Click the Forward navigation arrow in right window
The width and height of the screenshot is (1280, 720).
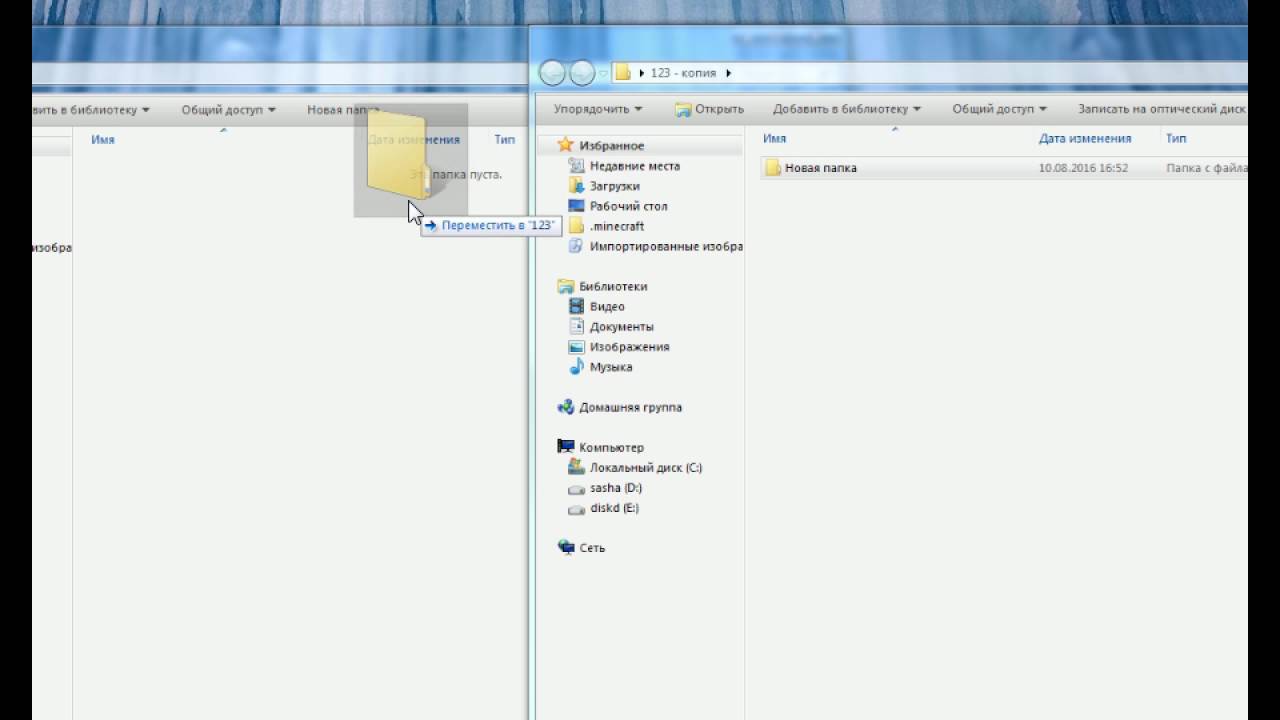[582, 73]
